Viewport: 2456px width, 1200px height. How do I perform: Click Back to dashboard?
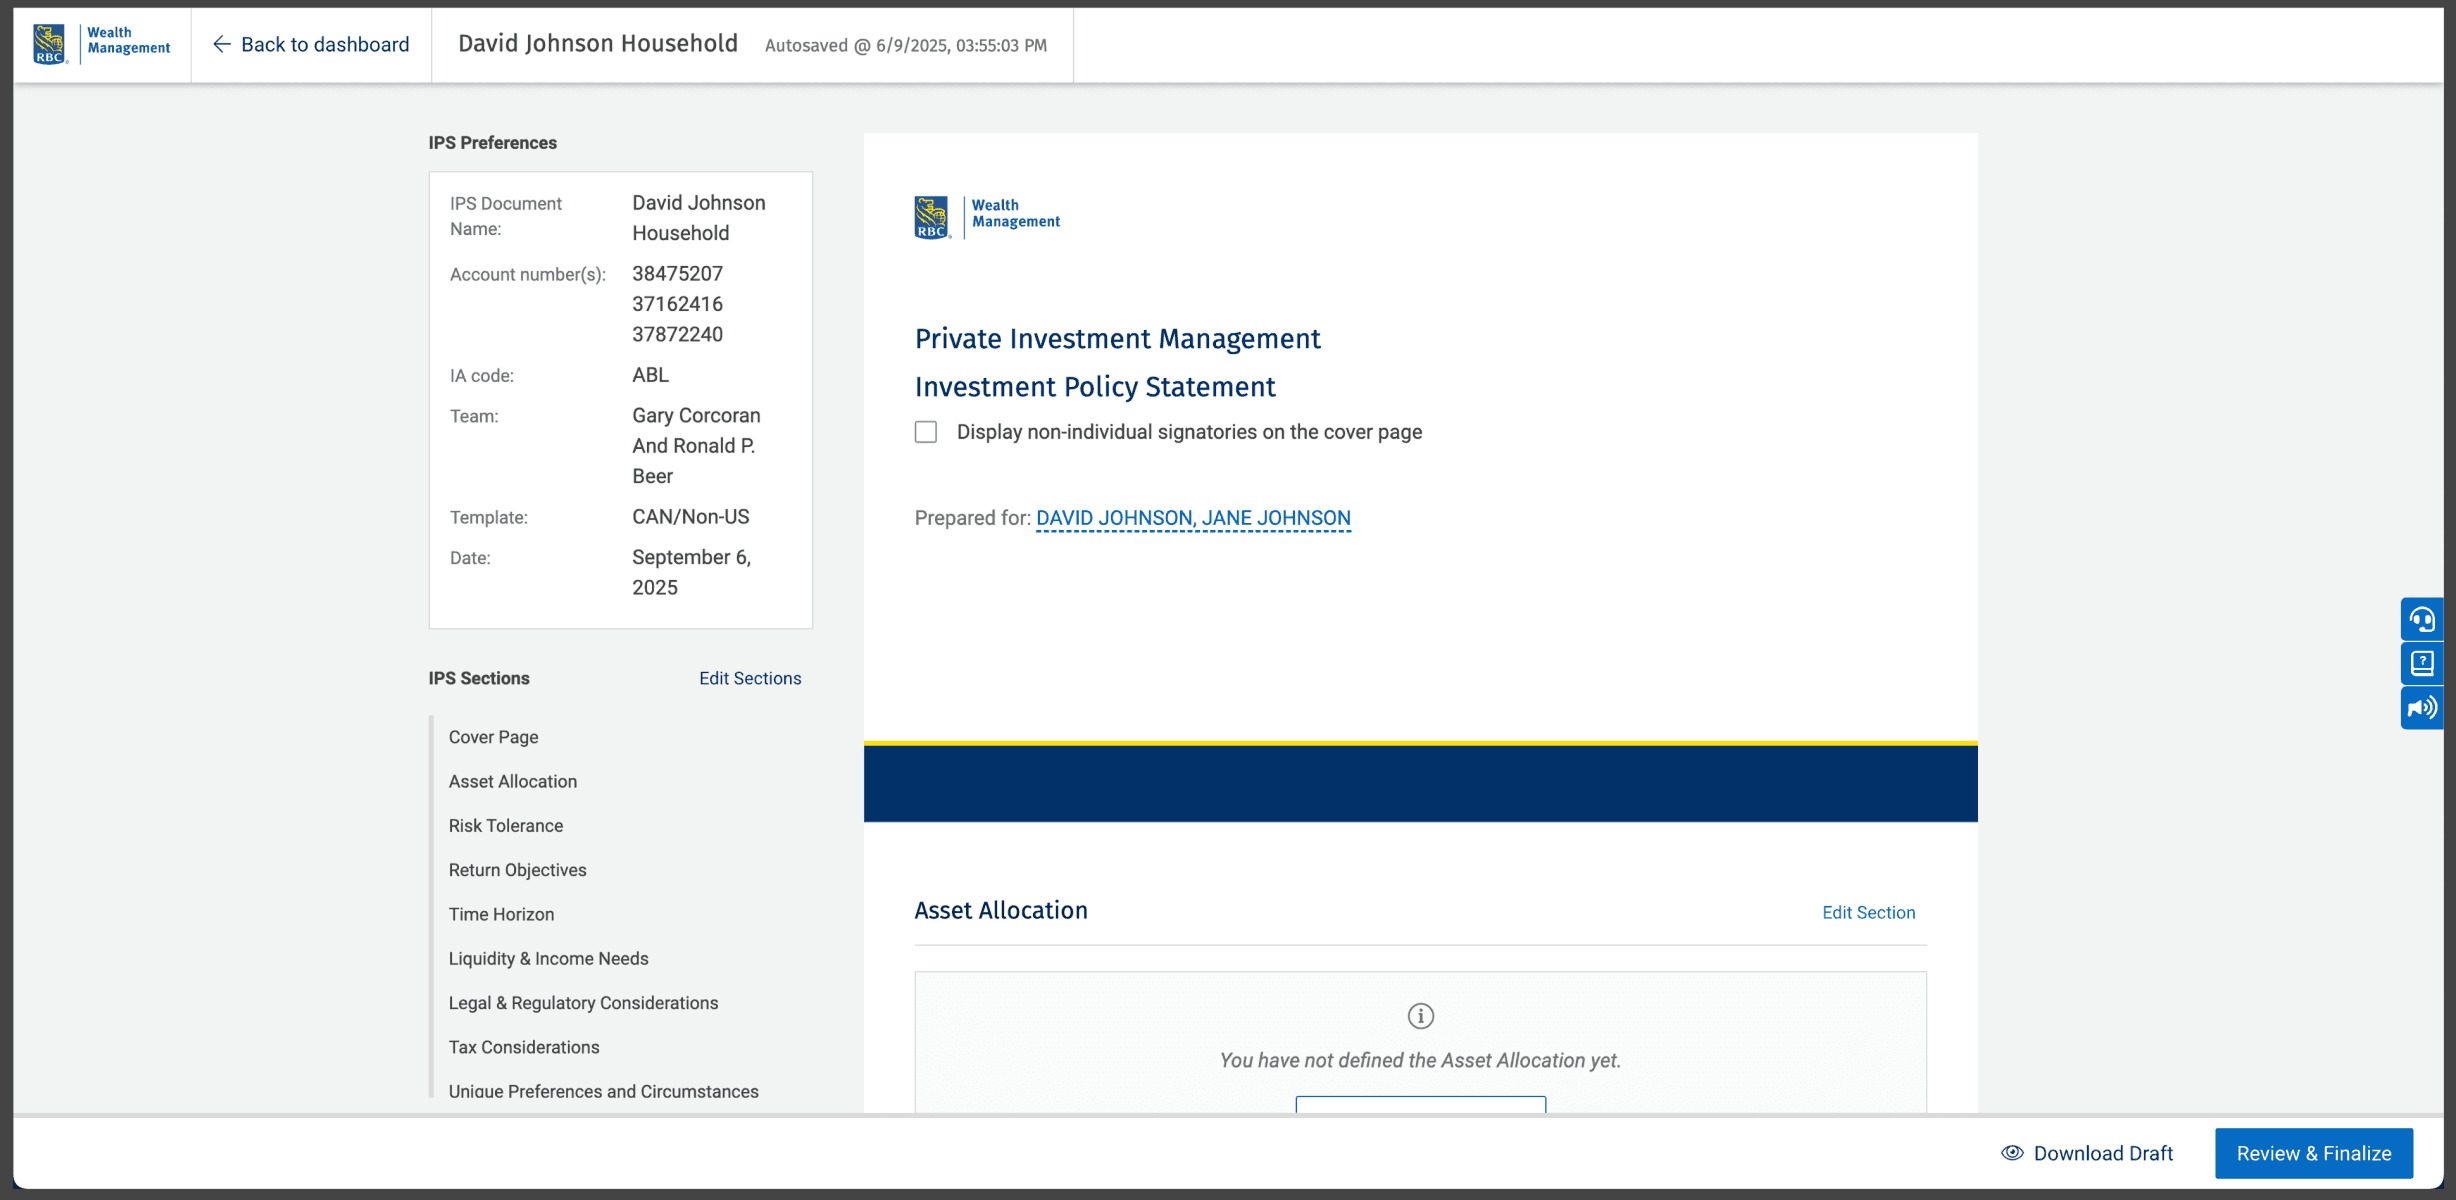(x=324, y=44)
